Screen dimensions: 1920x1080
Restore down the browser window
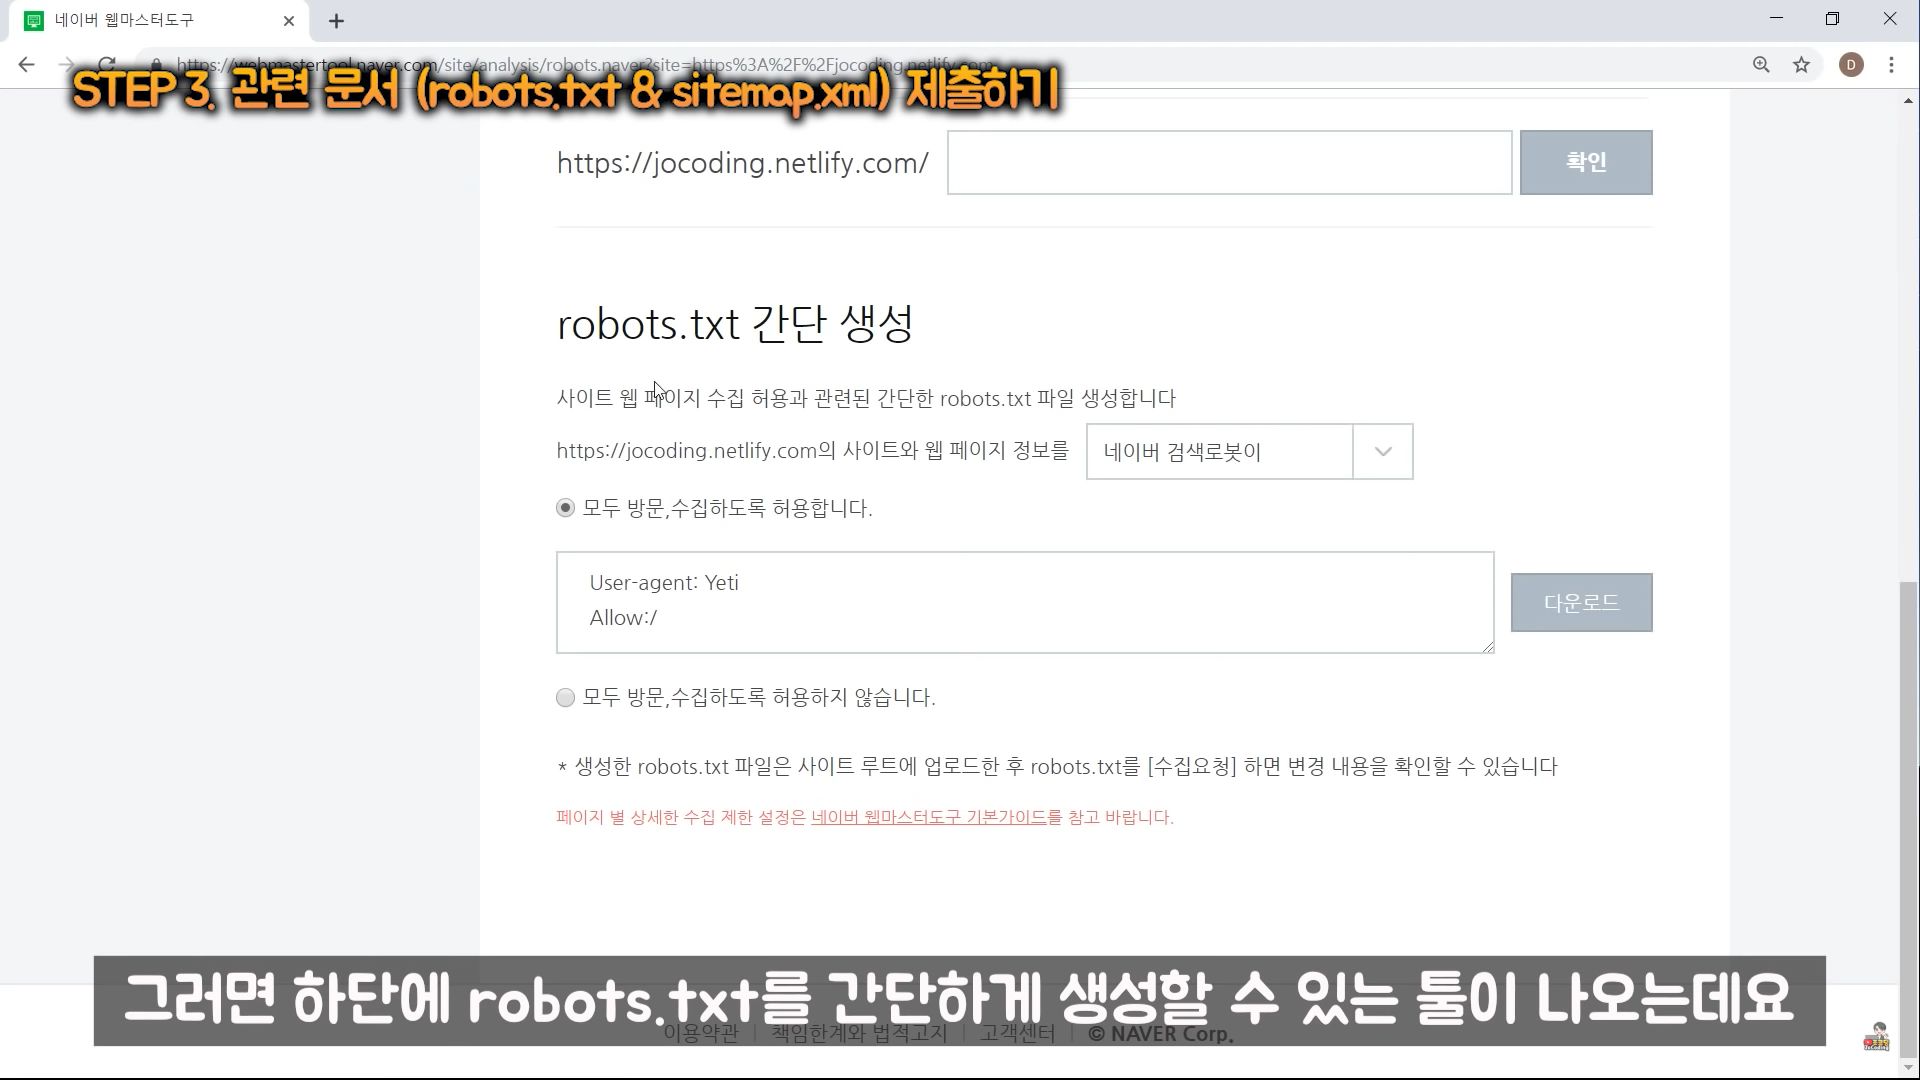click(x=1832, y=19)
